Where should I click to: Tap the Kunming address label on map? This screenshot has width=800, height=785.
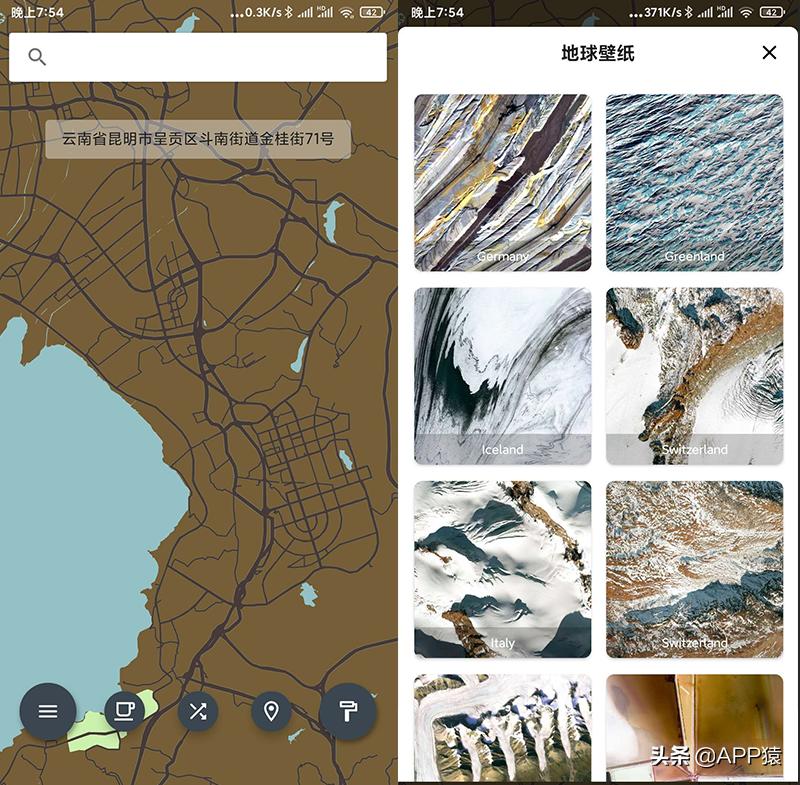click(x=198, y=139)
